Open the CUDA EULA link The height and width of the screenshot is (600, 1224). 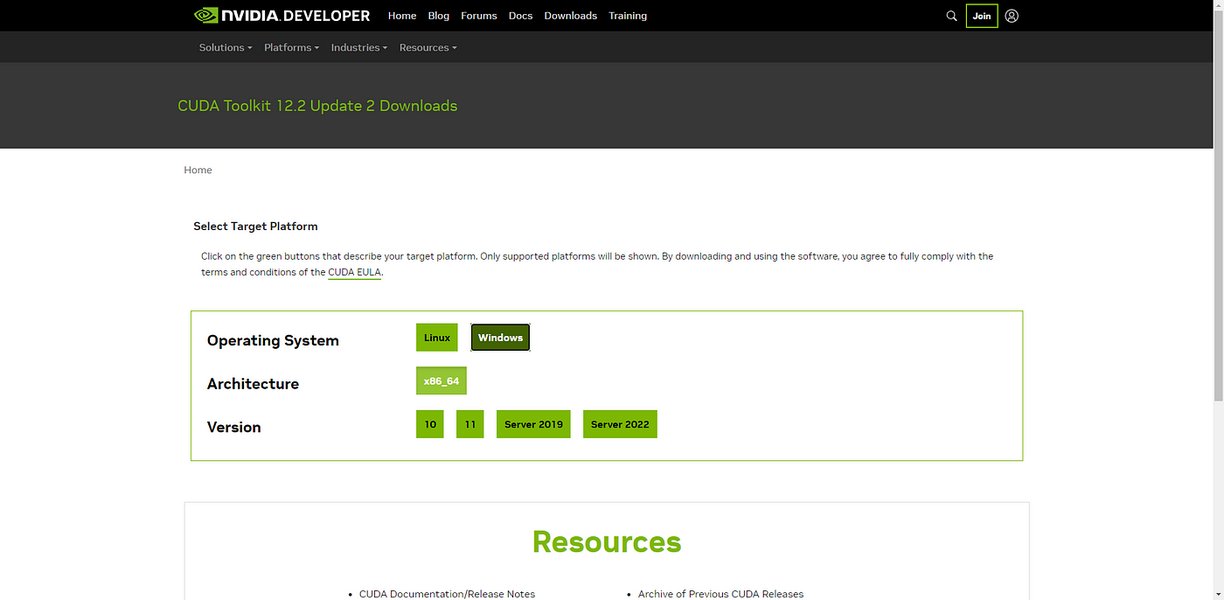pos(354,272)
